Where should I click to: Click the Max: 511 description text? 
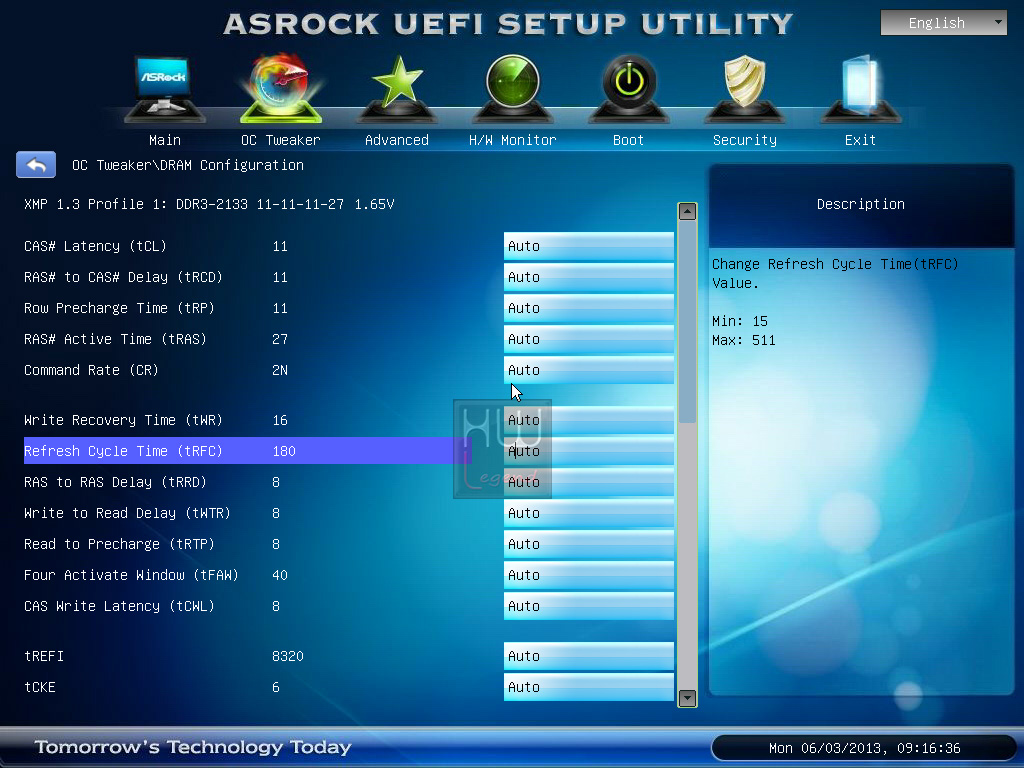coord(744,340)
